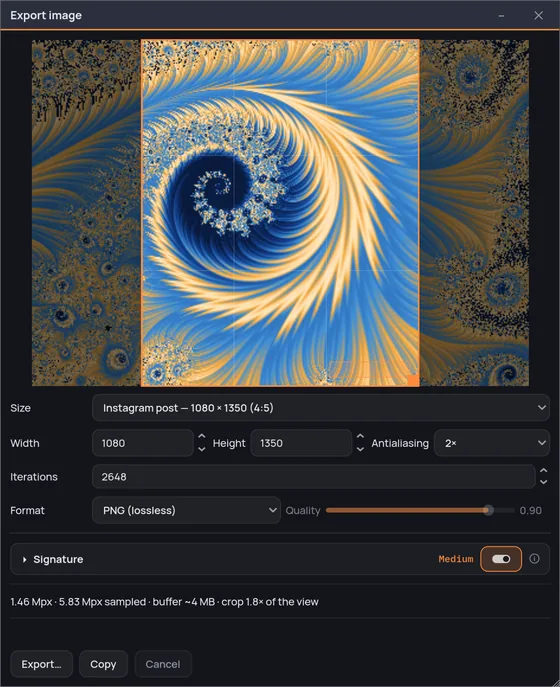Expand the Signature section triangle
The height and width of the screenshot is (687, 560).
(x=25, y=560)
